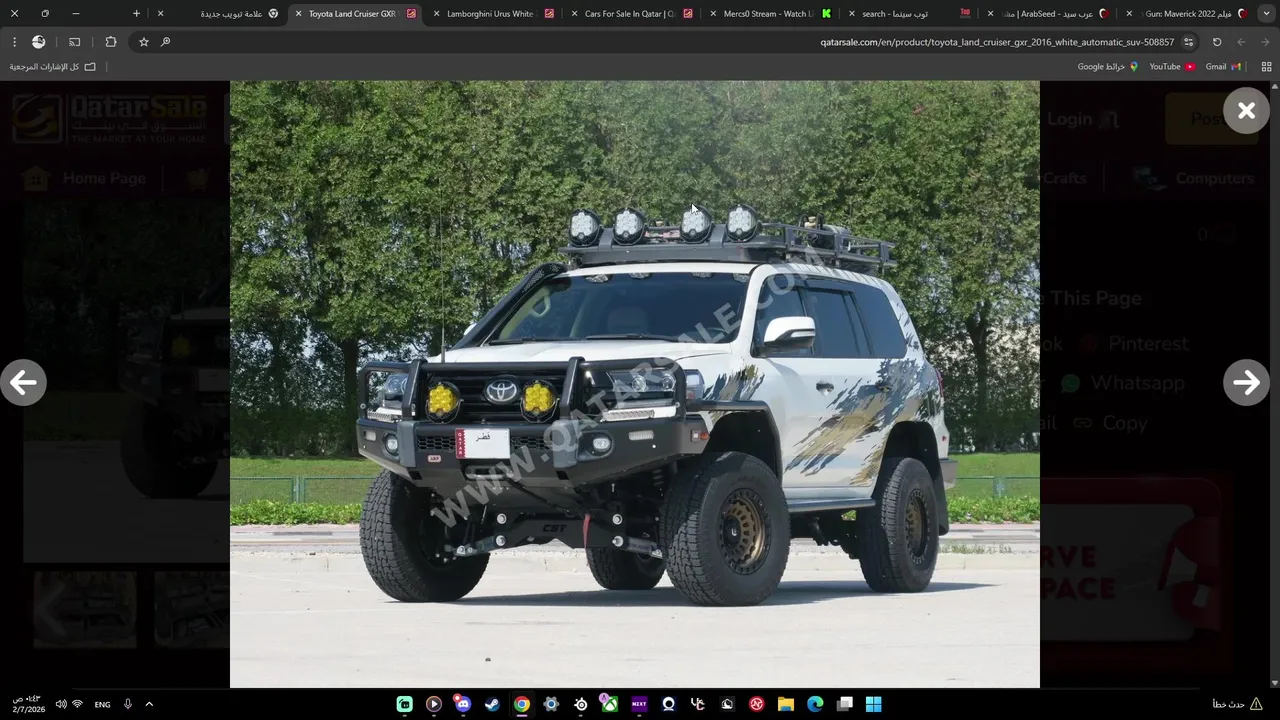Switch to the Gun: Maverick 2022 tab
This screenshot has height=720, width=1280.
click(1186, 14)
